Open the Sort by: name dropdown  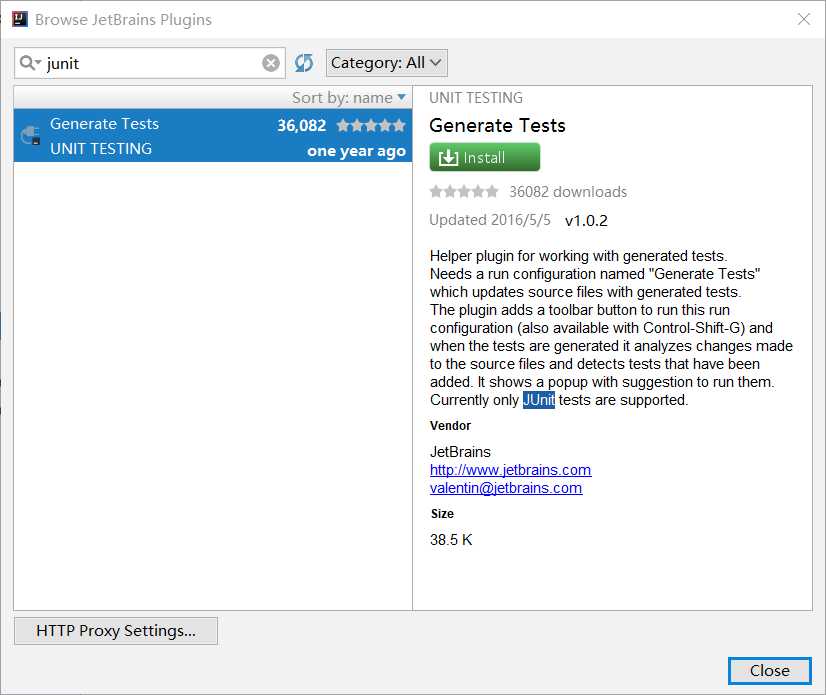pyautogui.click(x=349, y=97)
